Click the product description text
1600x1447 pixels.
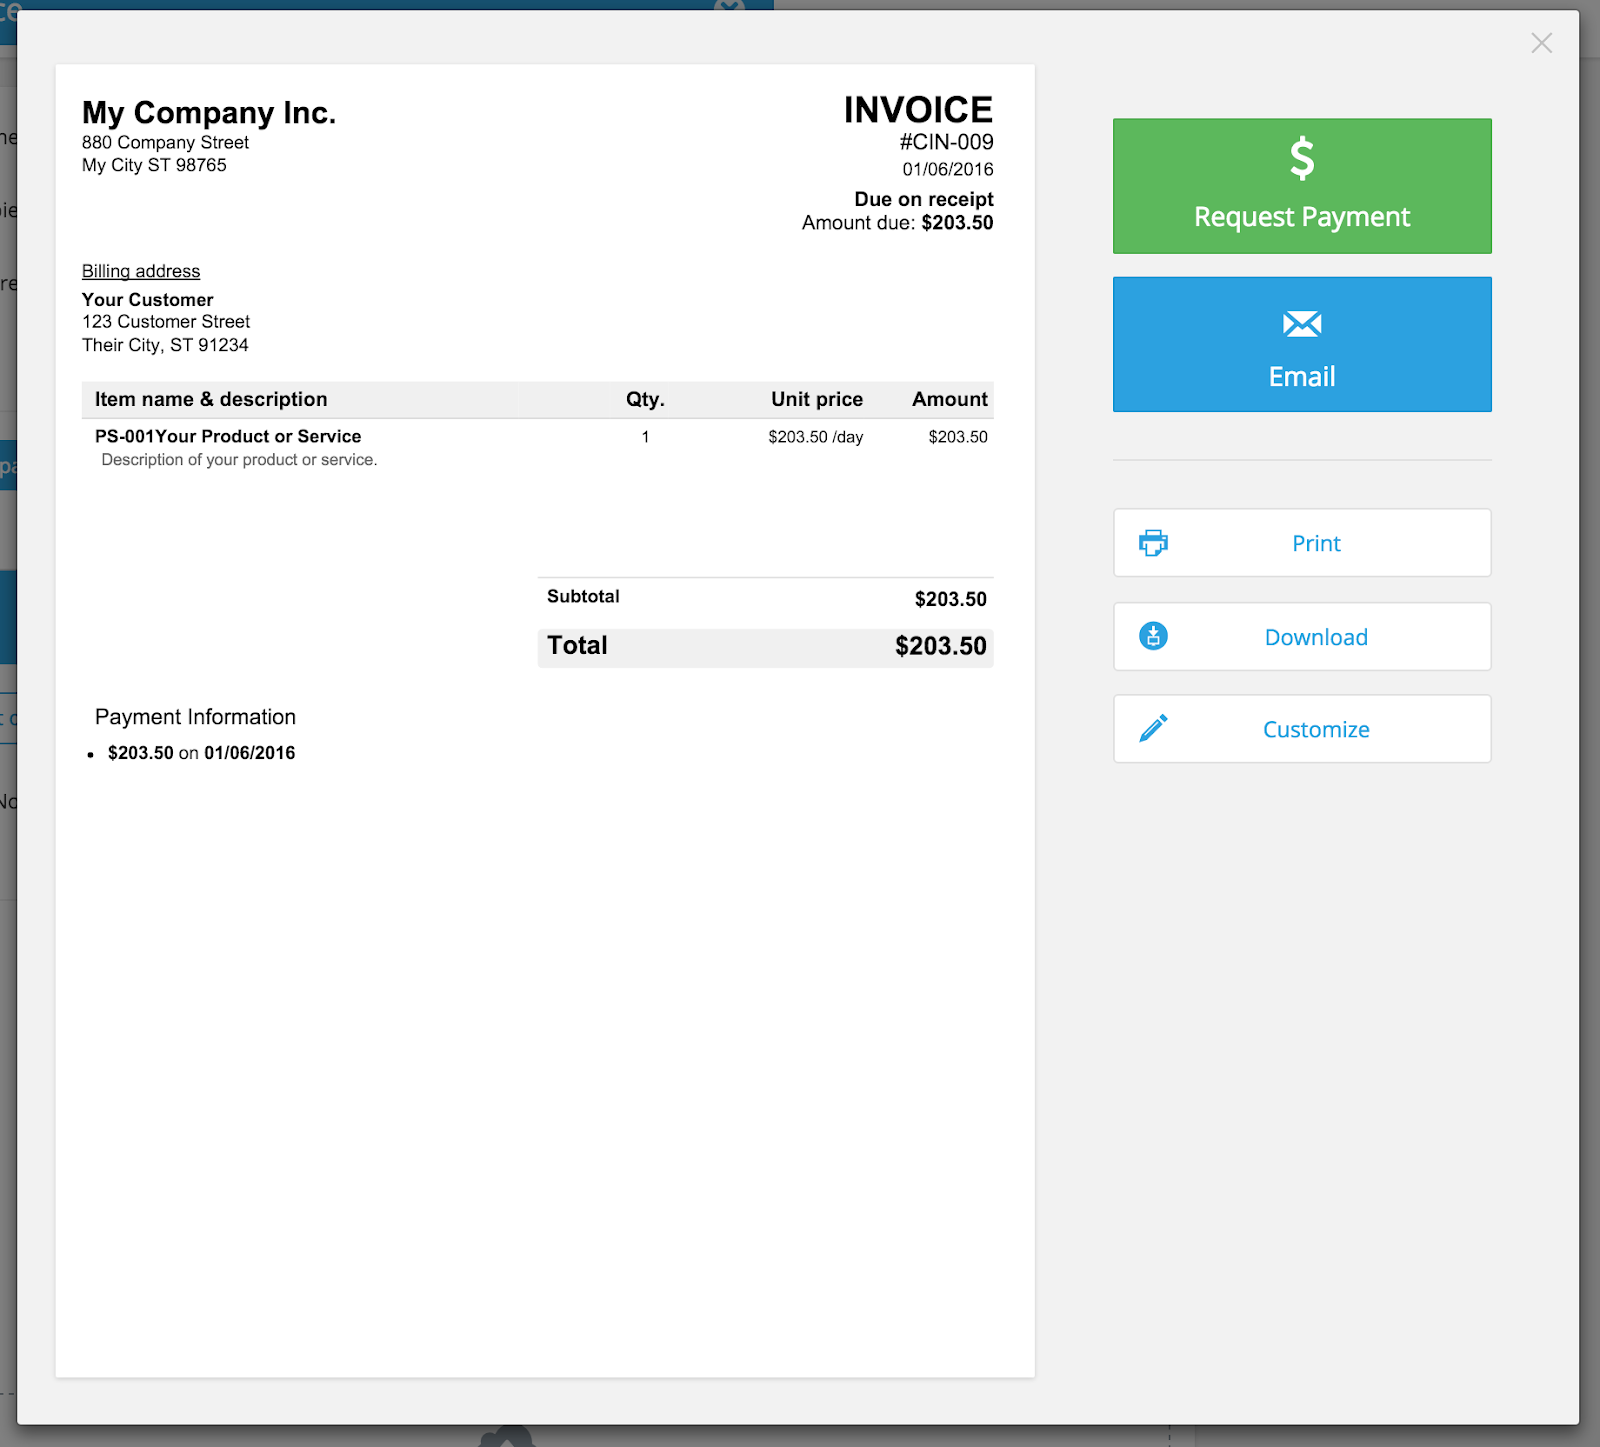239,460
